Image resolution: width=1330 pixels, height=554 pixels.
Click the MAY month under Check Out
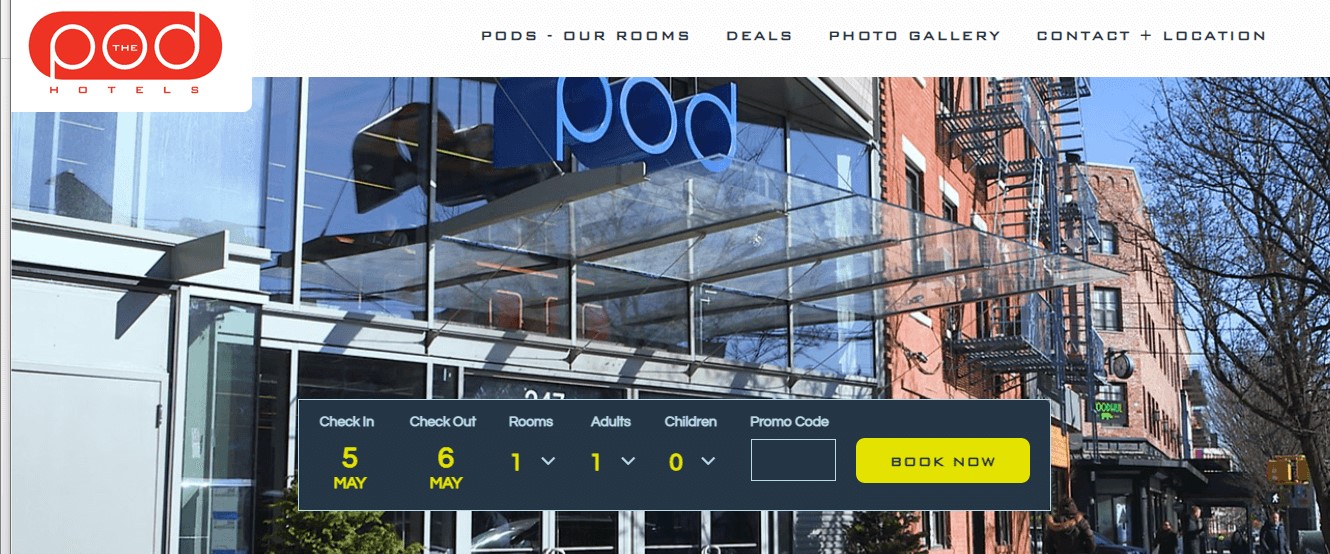click(446, 483)
